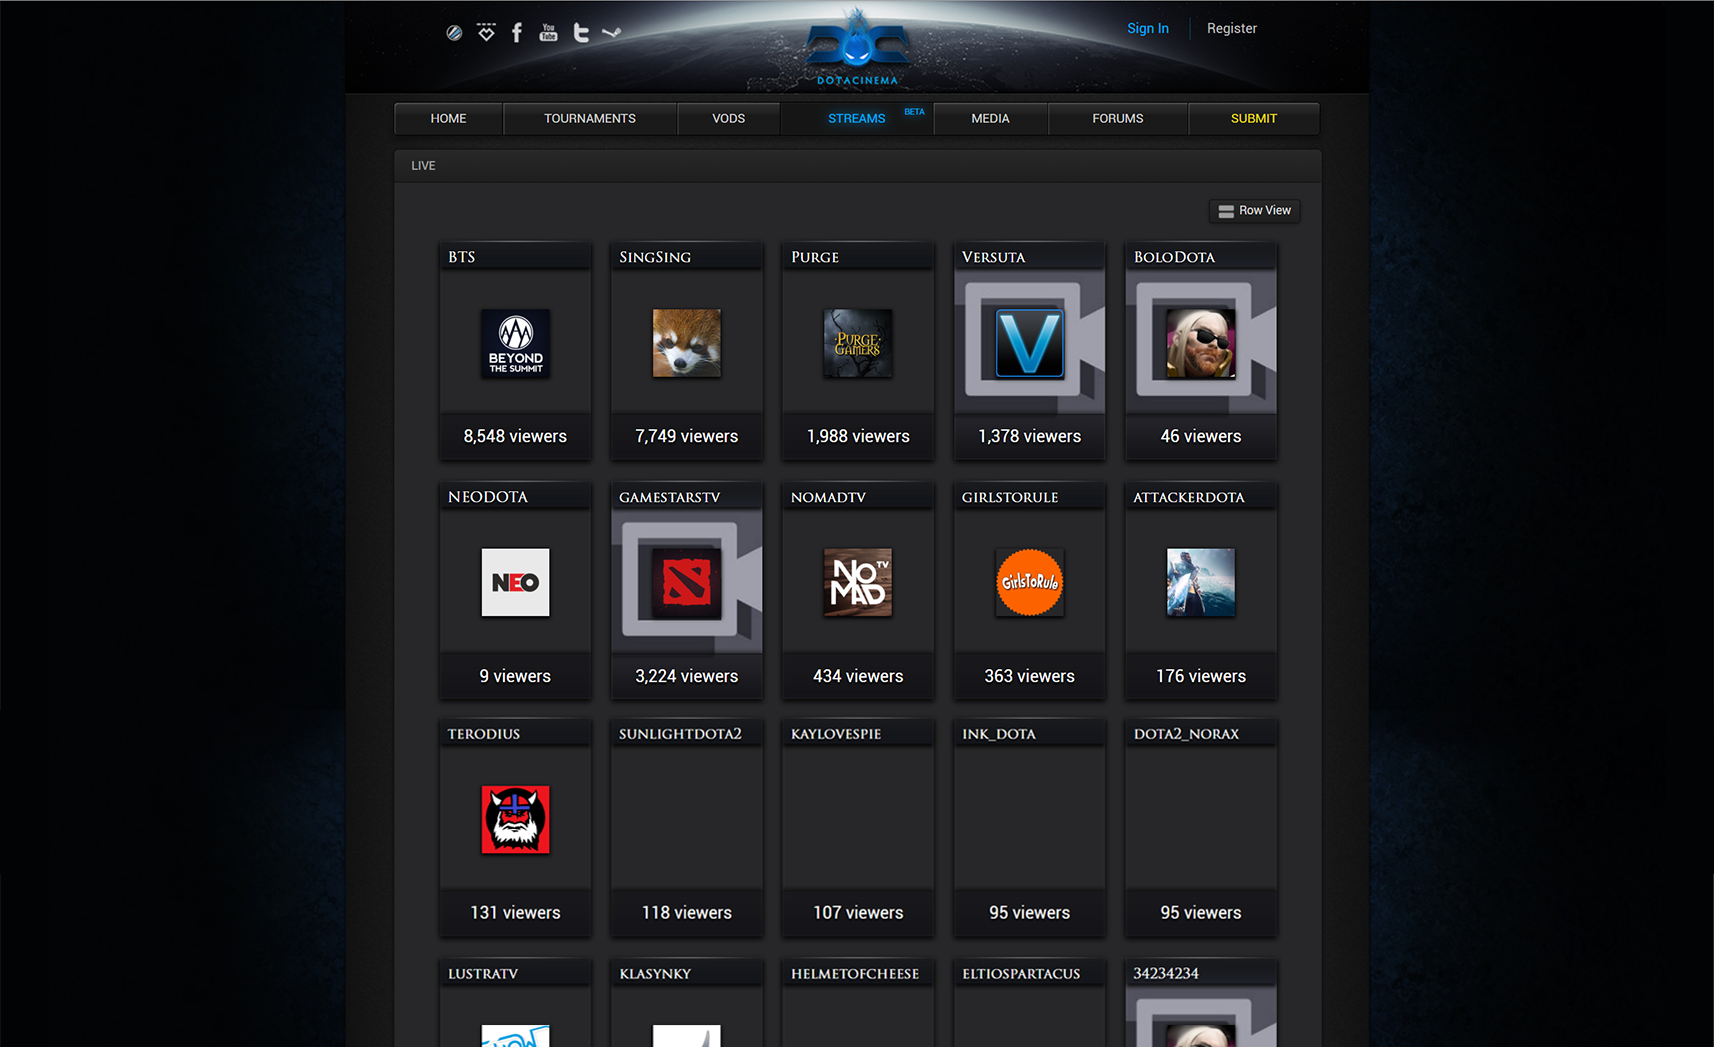The height and width of the screenshot is (1047, 1714).
Task: Open the Purge Gamers stream avatar
Action: click(857, 343)
